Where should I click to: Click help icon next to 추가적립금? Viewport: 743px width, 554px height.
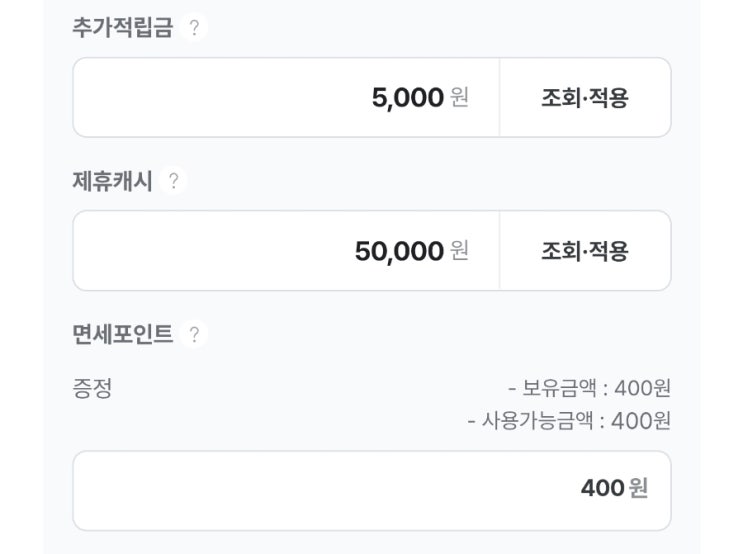tap(194, 28)
